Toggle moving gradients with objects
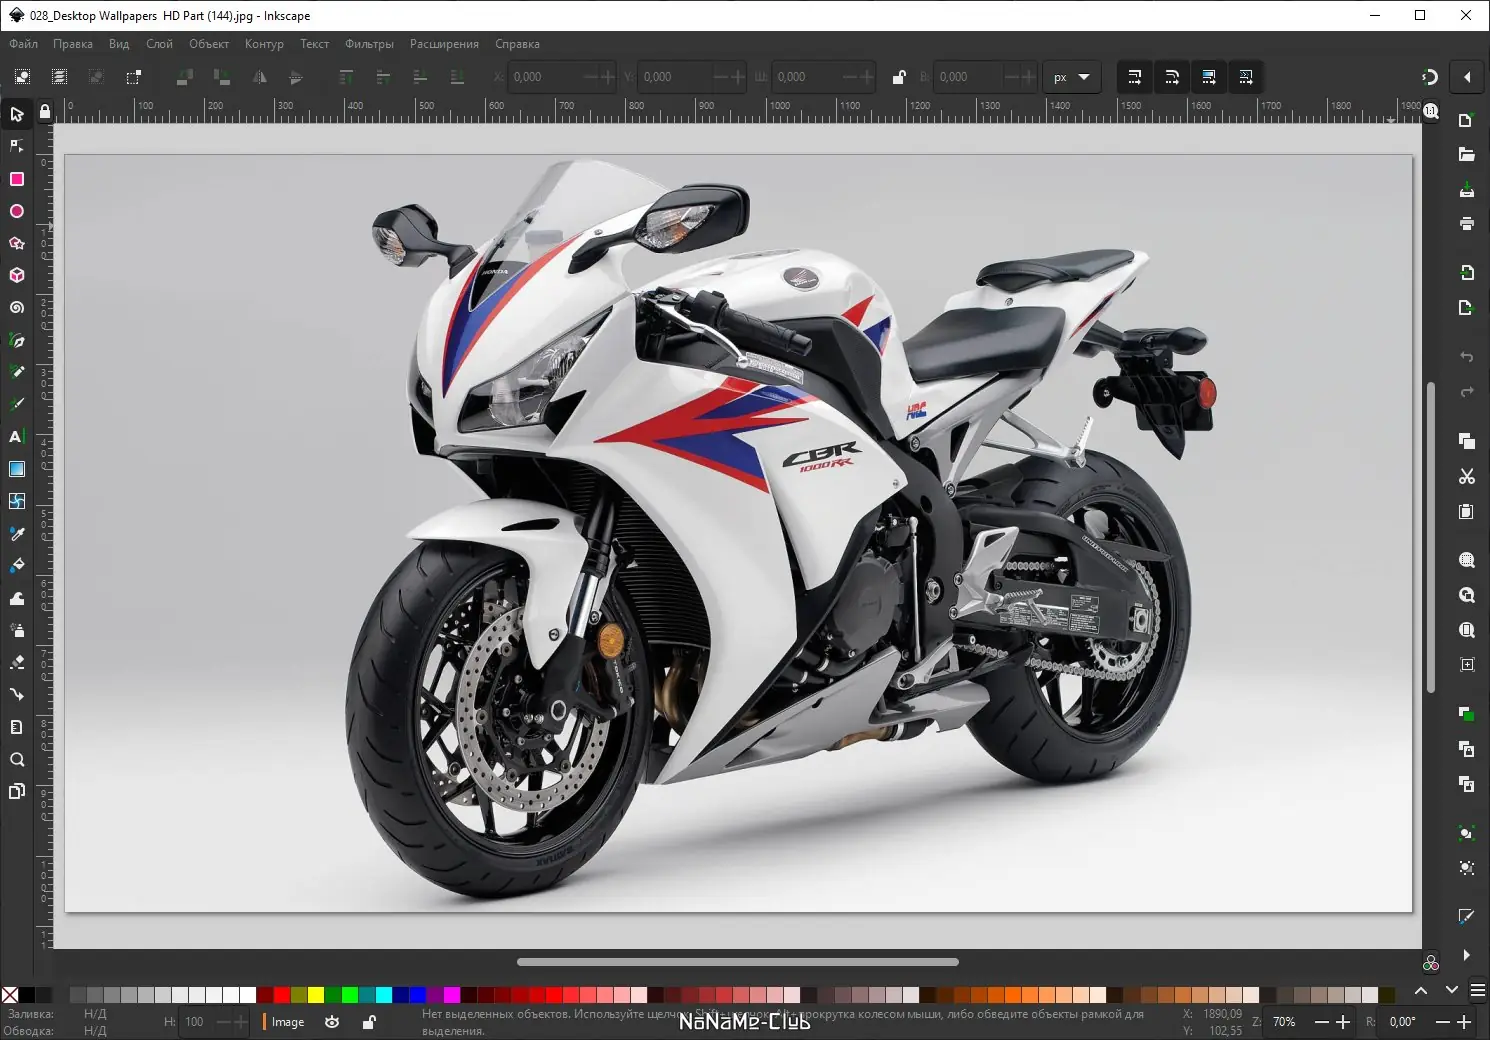The width and height of the screenshot is (1490, 1040). [1209, 77]
